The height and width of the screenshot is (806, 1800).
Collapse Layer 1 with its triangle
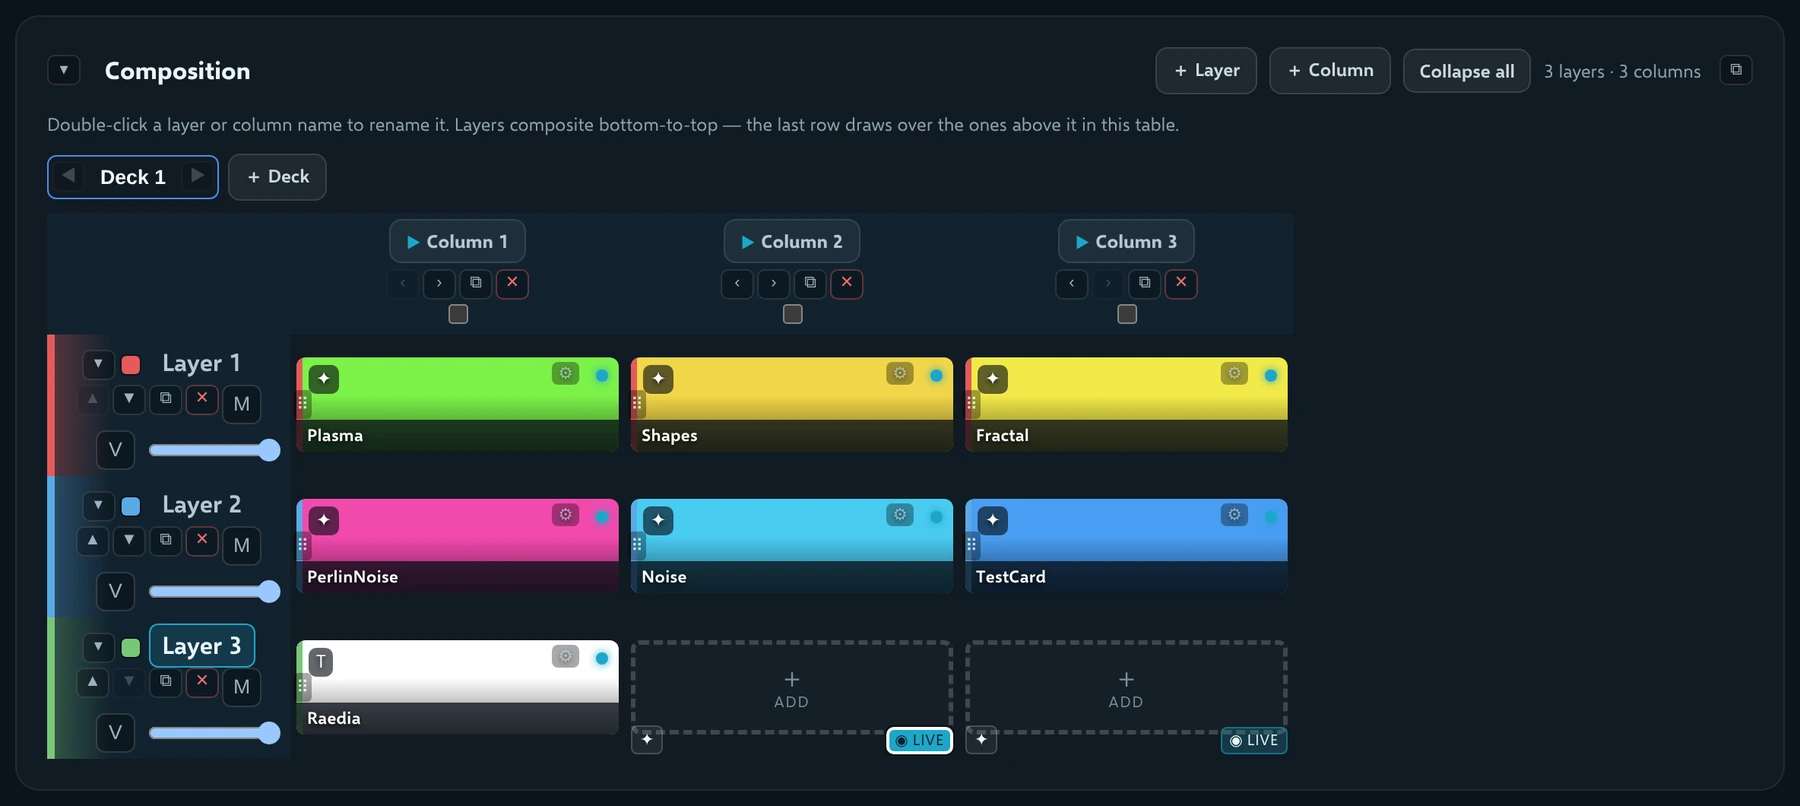[x=98, y=364]
